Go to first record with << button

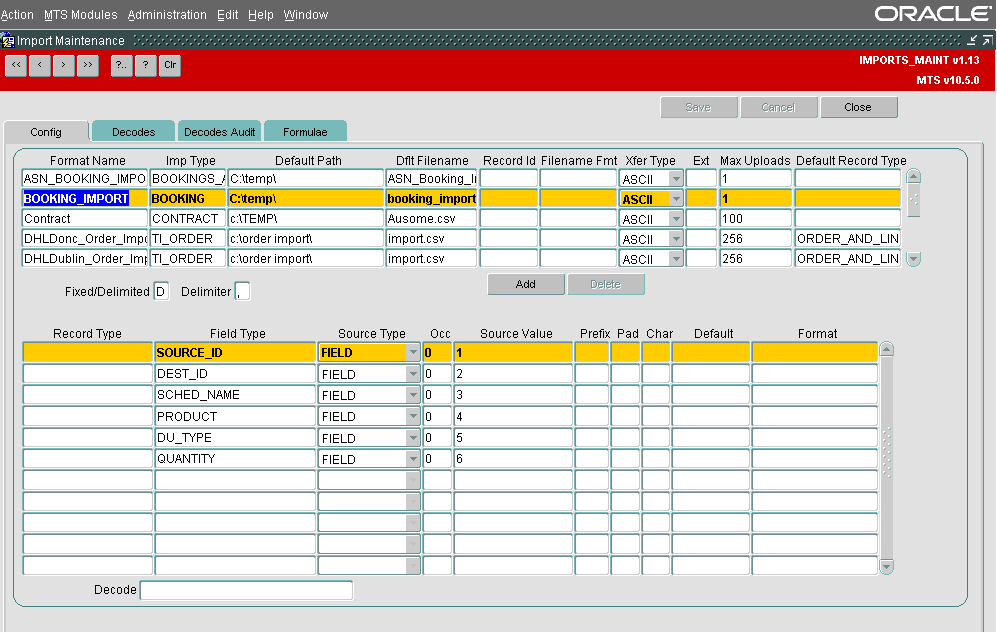pyautogui.click(x=16, y=65)
